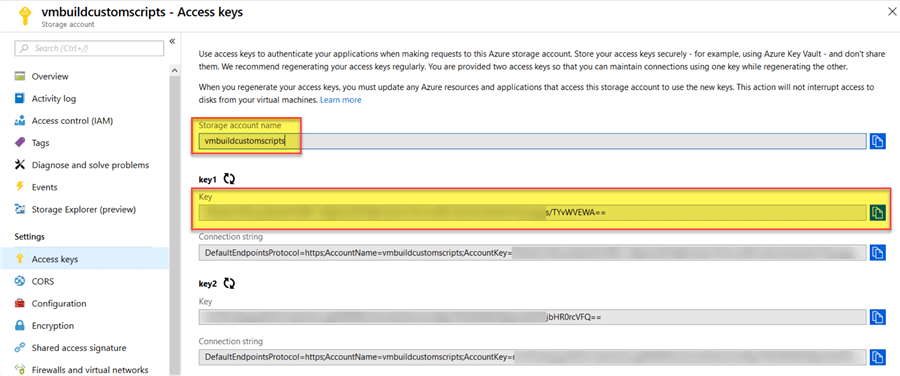Click the key1 heading label

click(208, 180)
